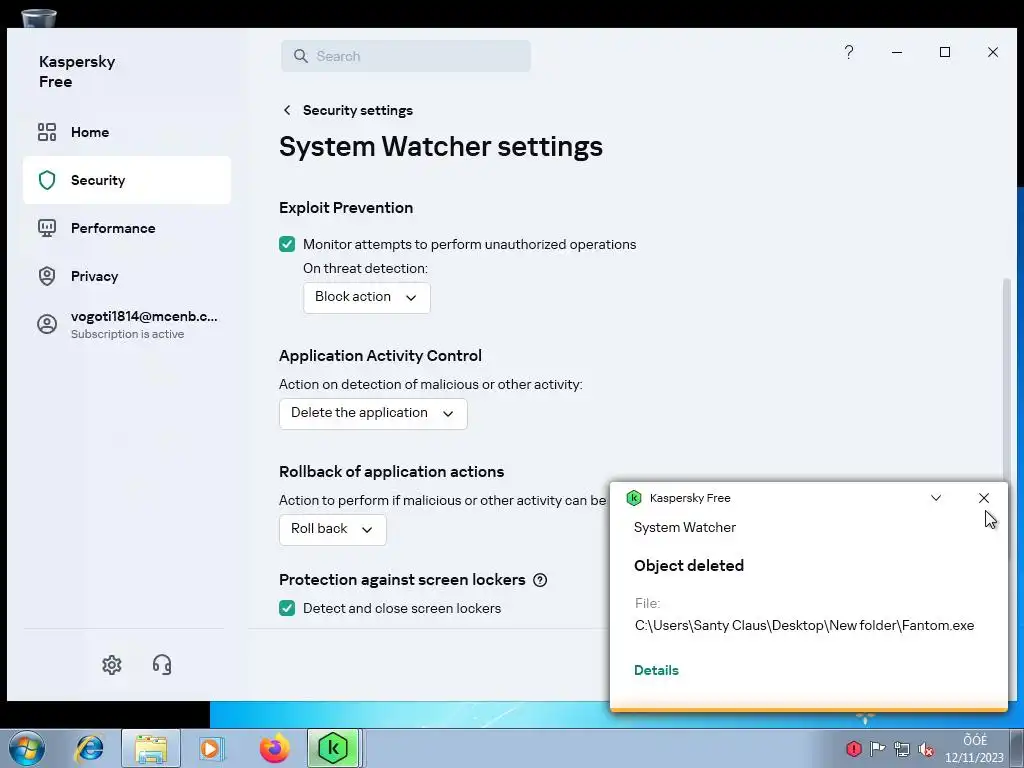The width and height of the screenshot is (1024, 768).
Task: Collapse the Kaspersky Free notification with chevron
Action: coord(936,498)
